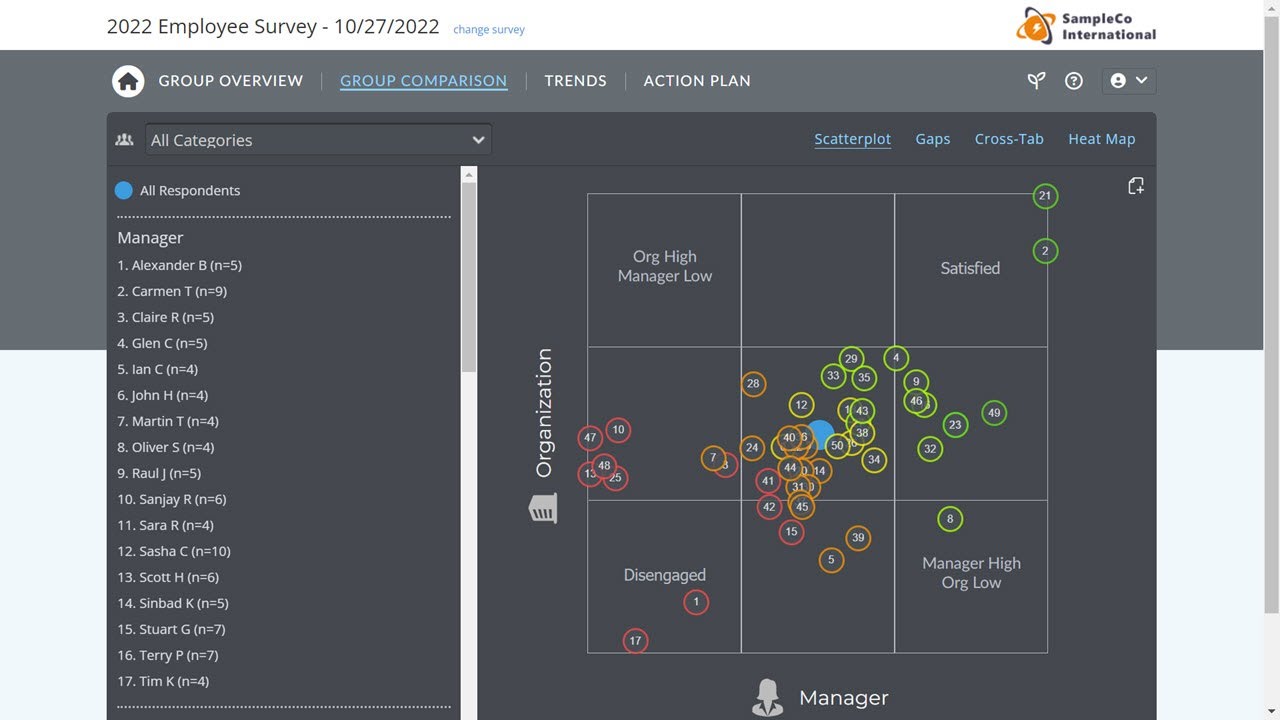Viewport: 1280px width, 720px height.
Task: Click scatterplot point 12
Action: pyautogui.click(x=801, y=405)
